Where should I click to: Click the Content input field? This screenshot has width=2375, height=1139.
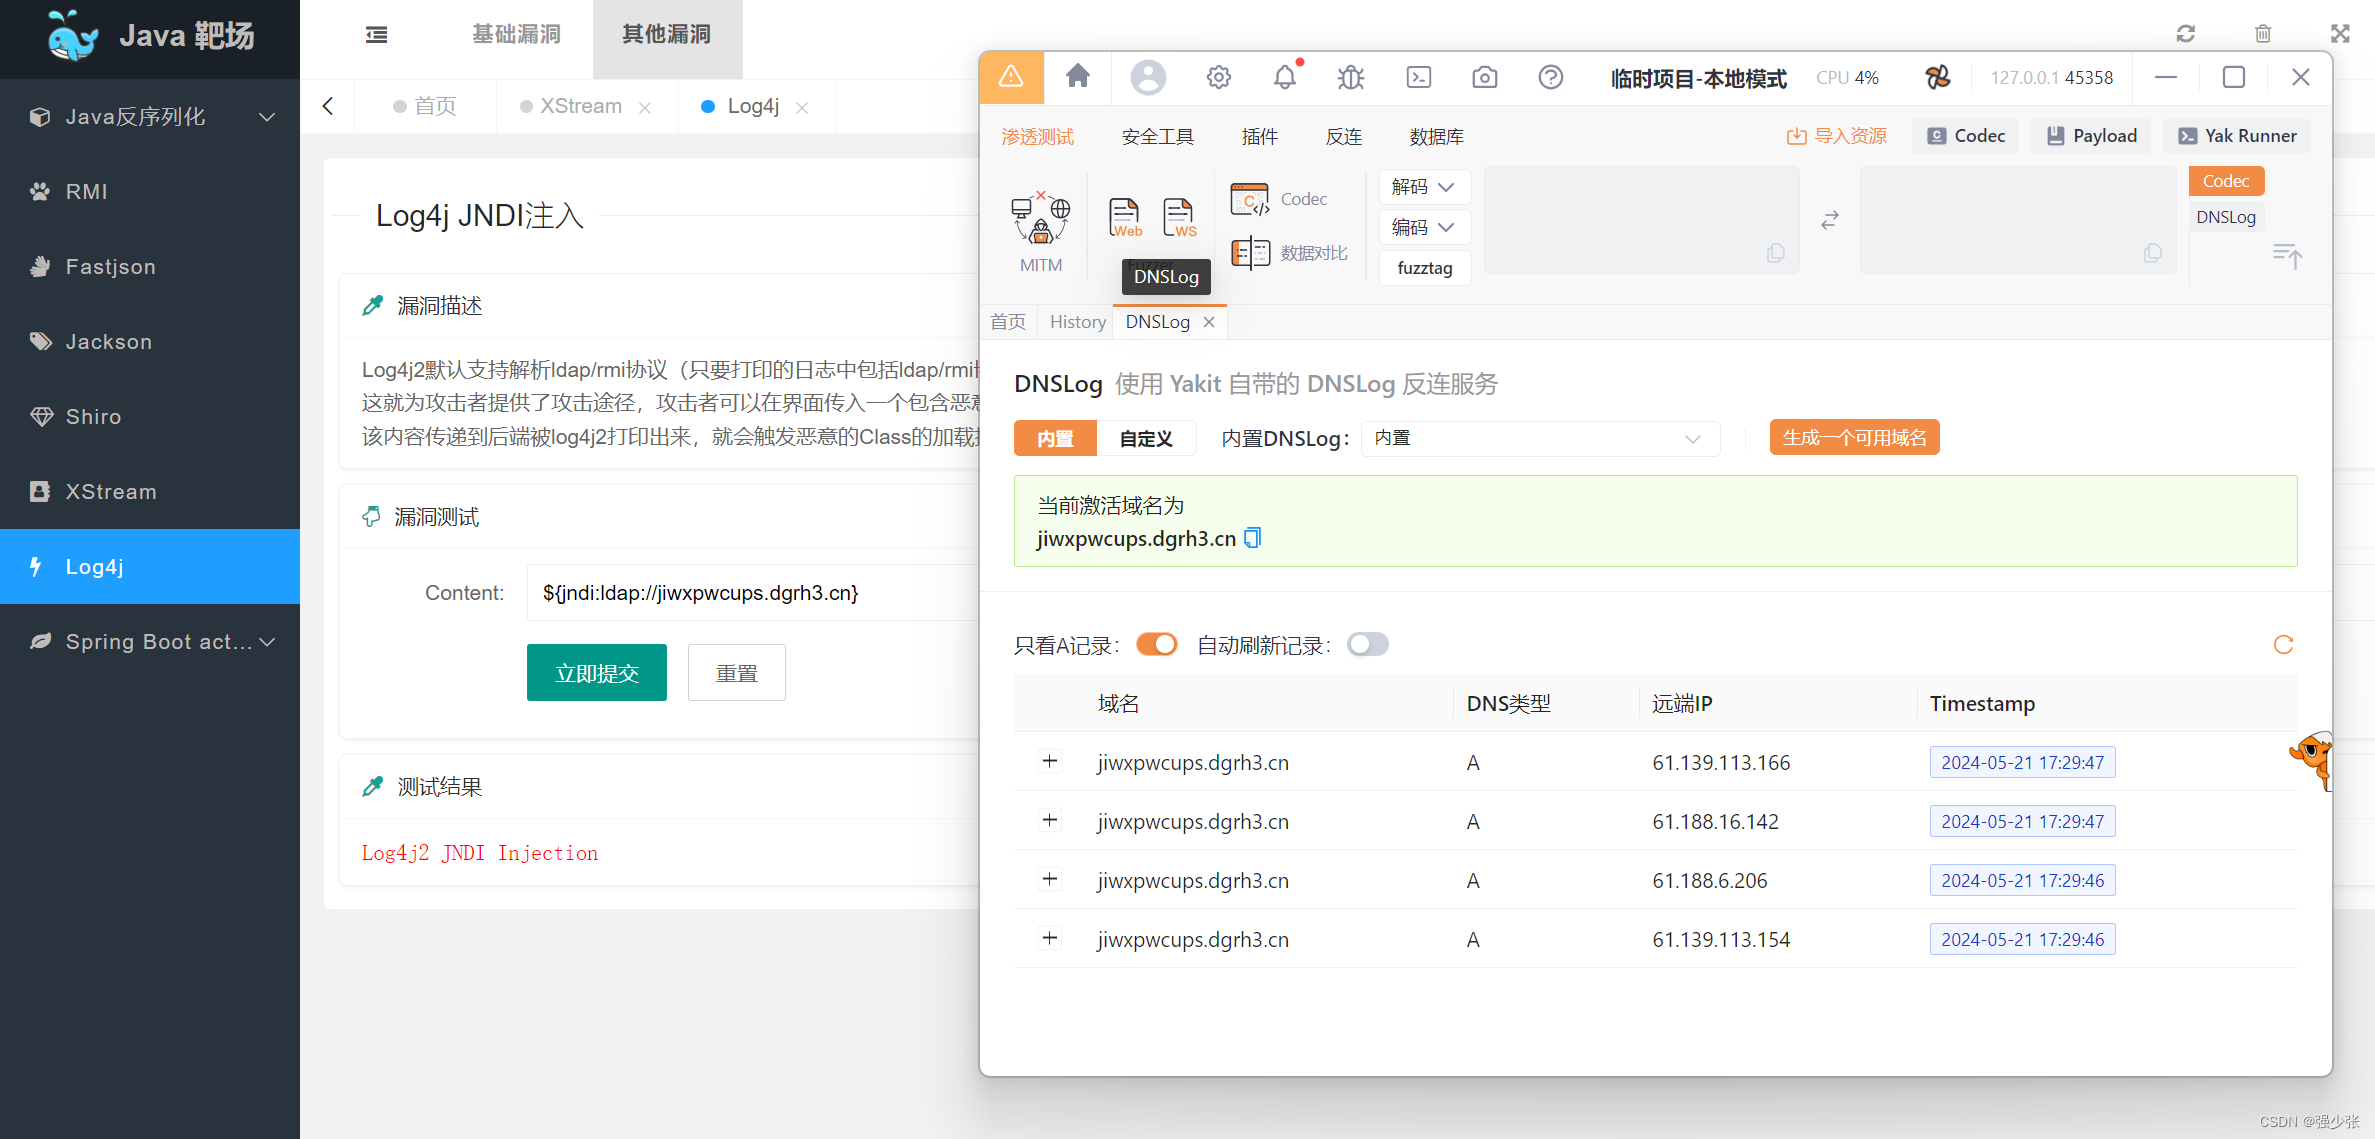(x=752, y=593)
